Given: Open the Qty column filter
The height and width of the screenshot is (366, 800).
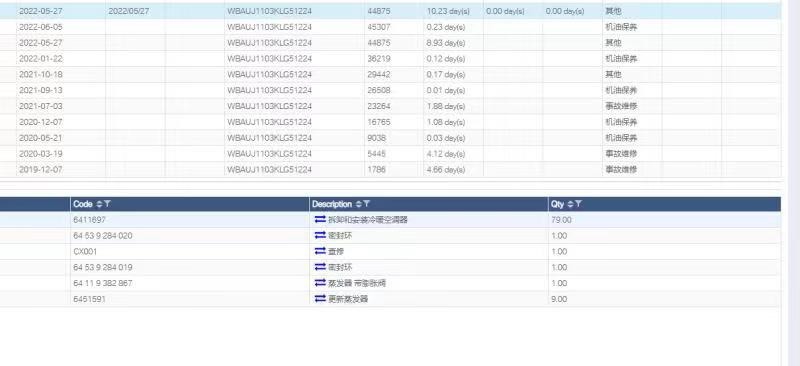Looking at the screenshot, I should [x=579, y=204].
